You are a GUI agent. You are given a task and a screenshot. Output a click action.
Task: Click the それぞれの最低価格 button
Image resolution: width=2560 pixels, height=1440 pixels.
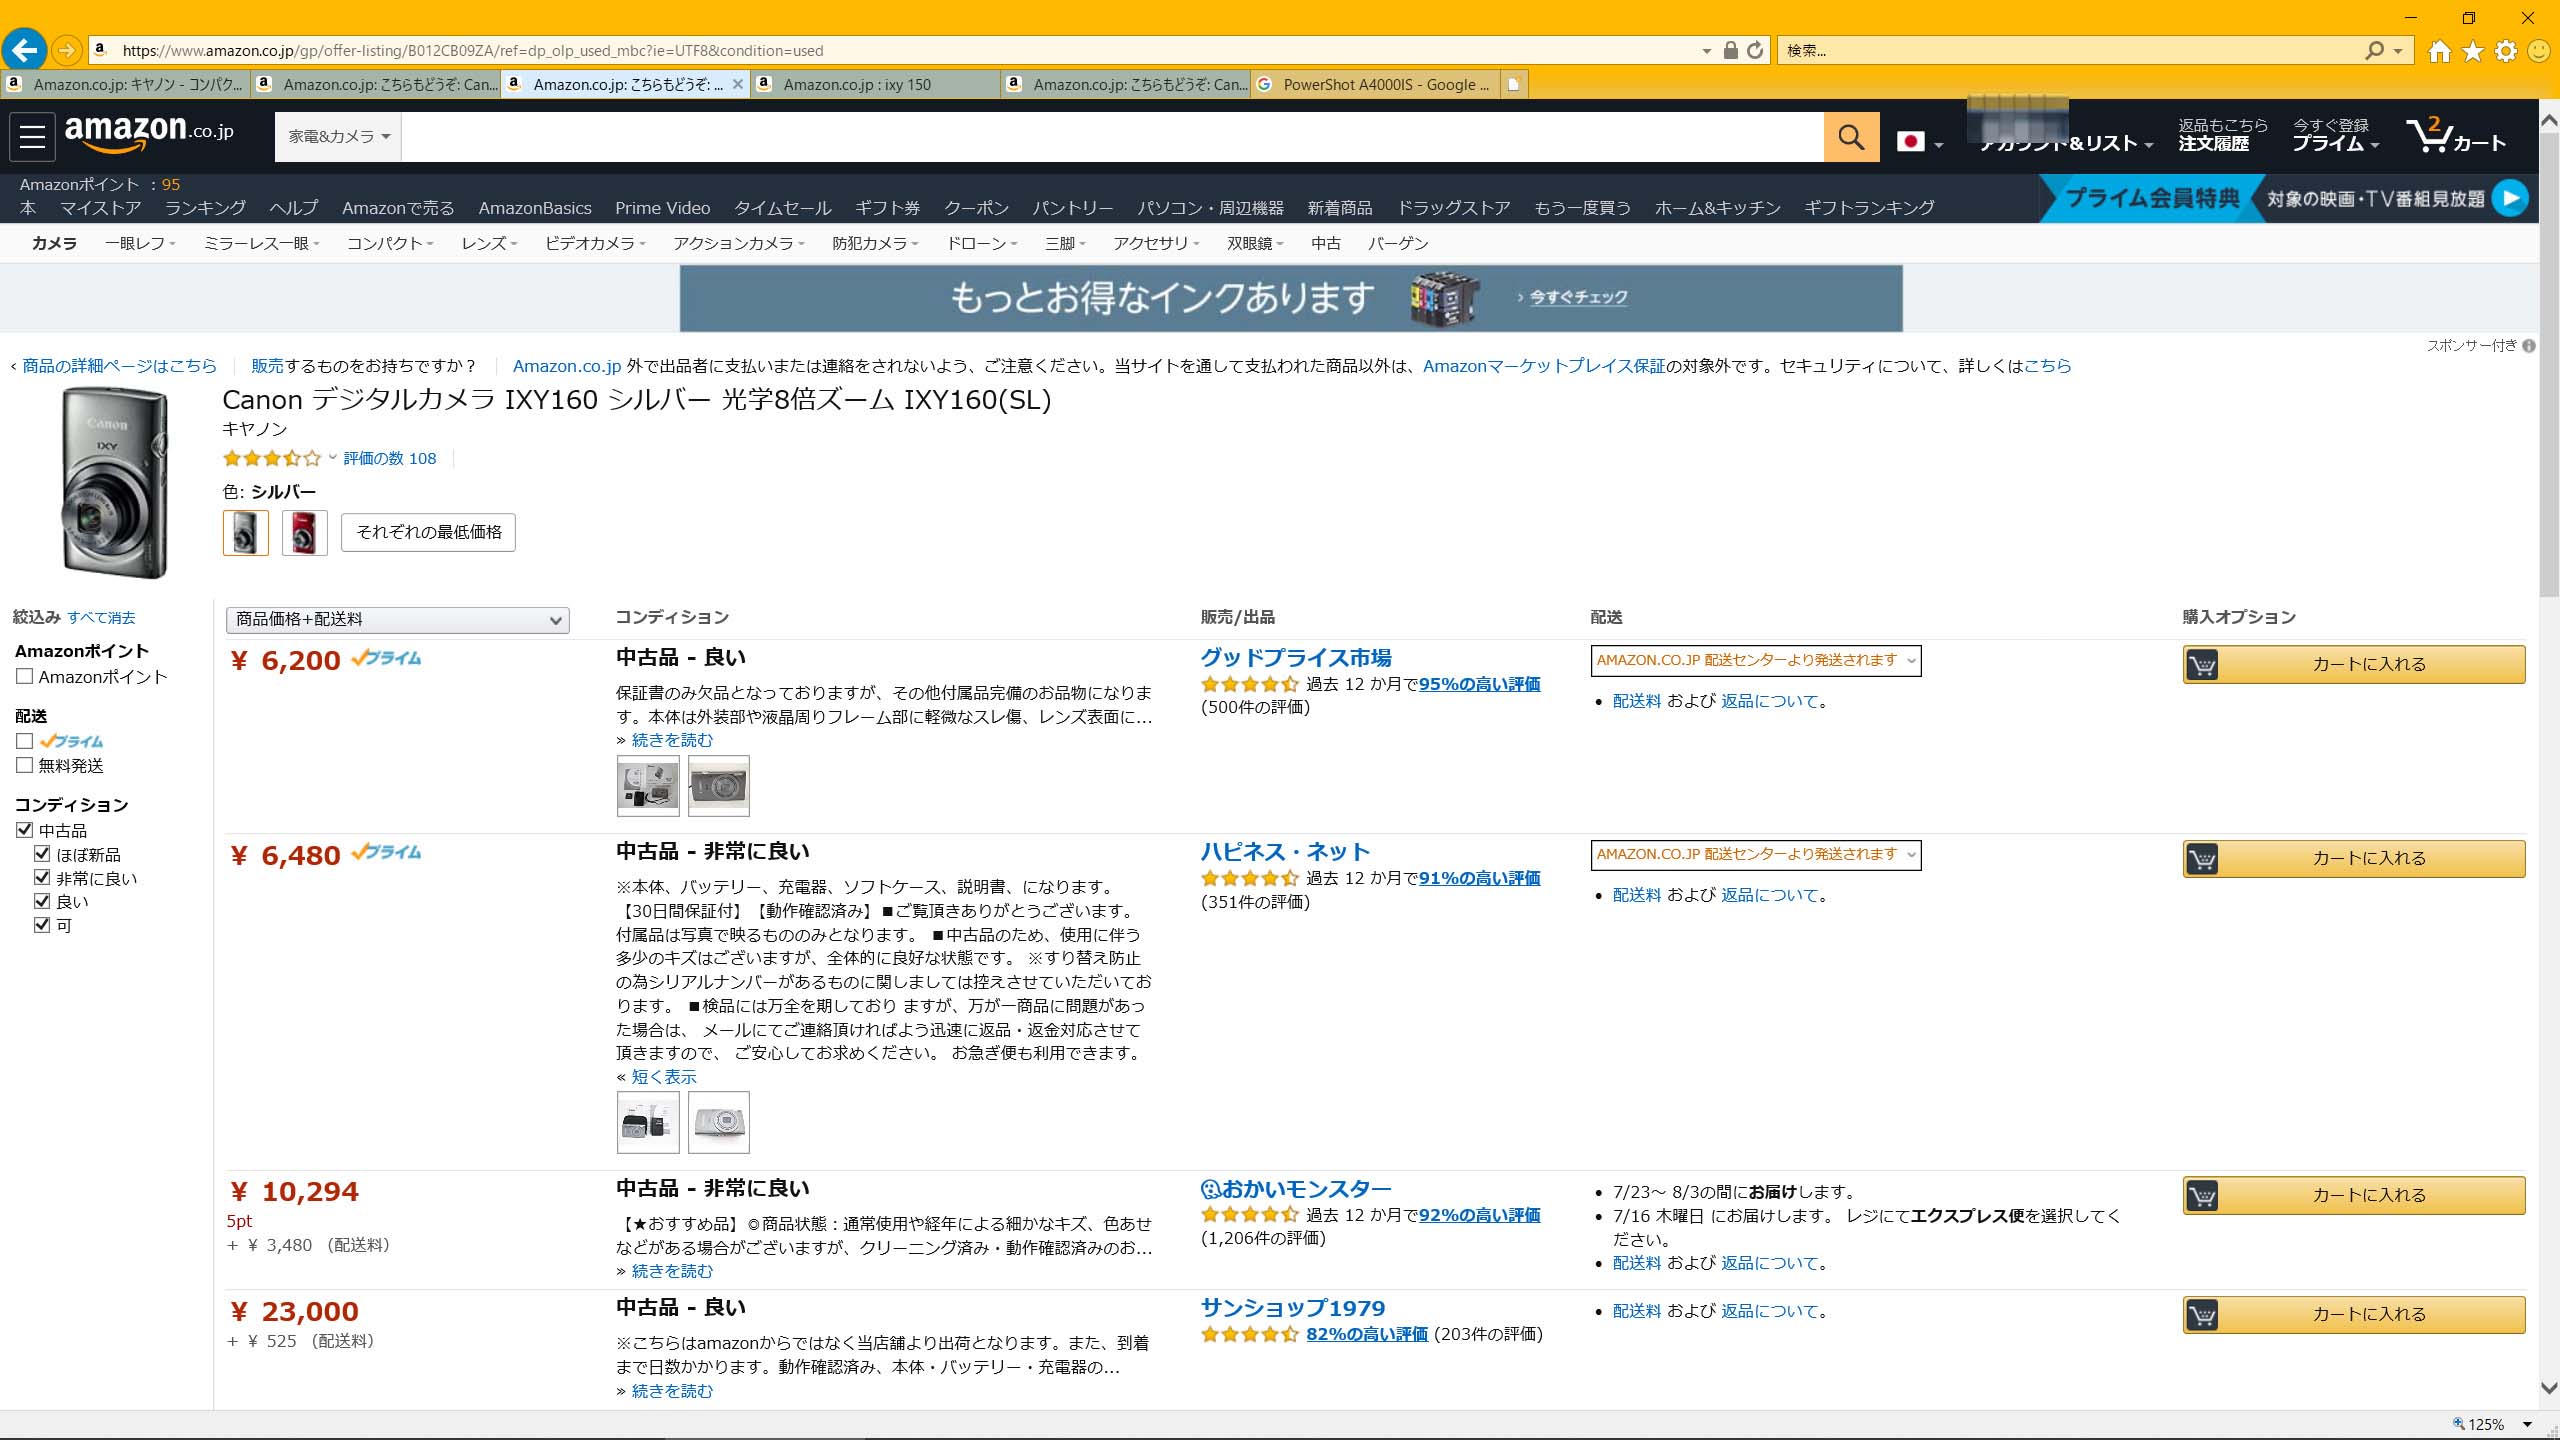pos(428,532)
